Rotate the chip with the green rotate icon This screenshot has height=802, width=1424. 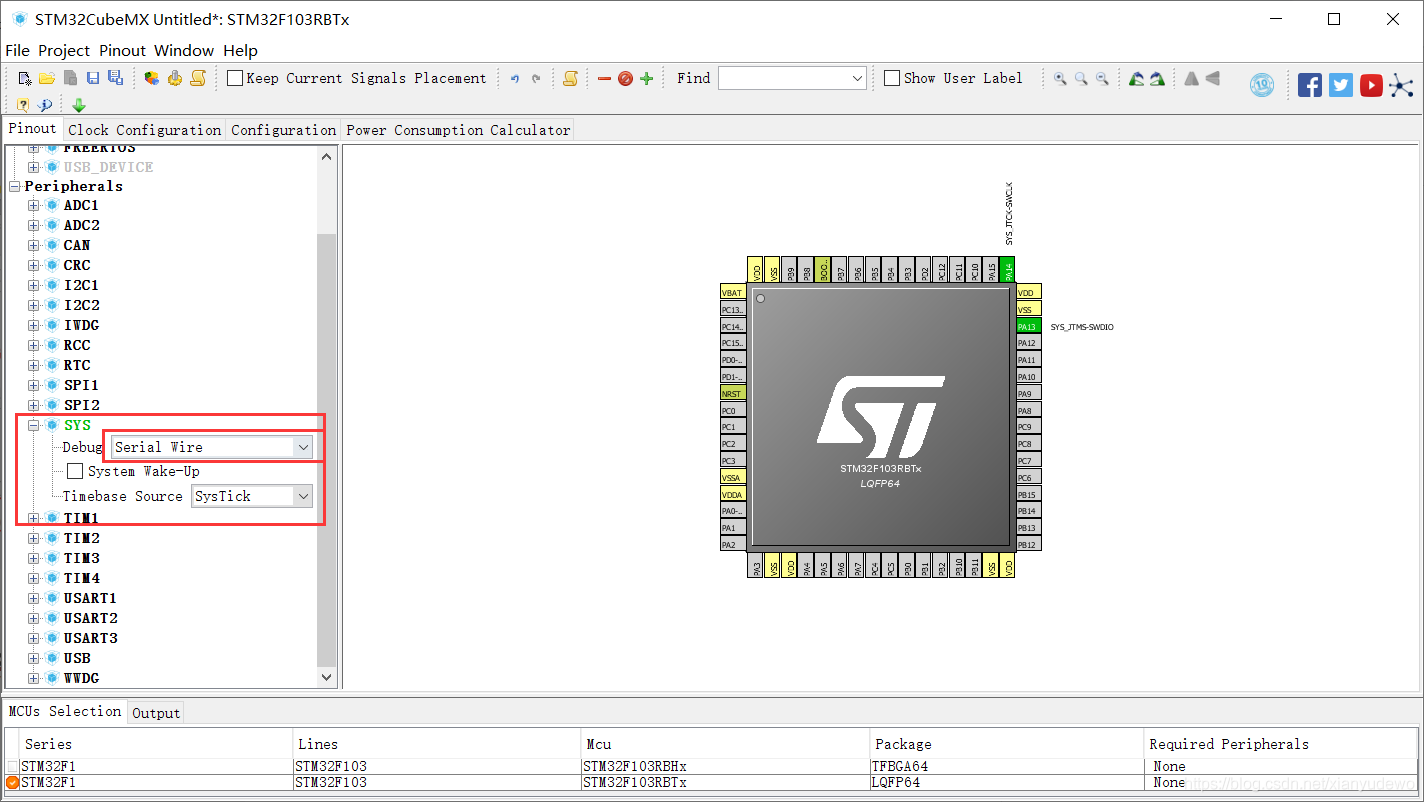[x=1138, y=77]
